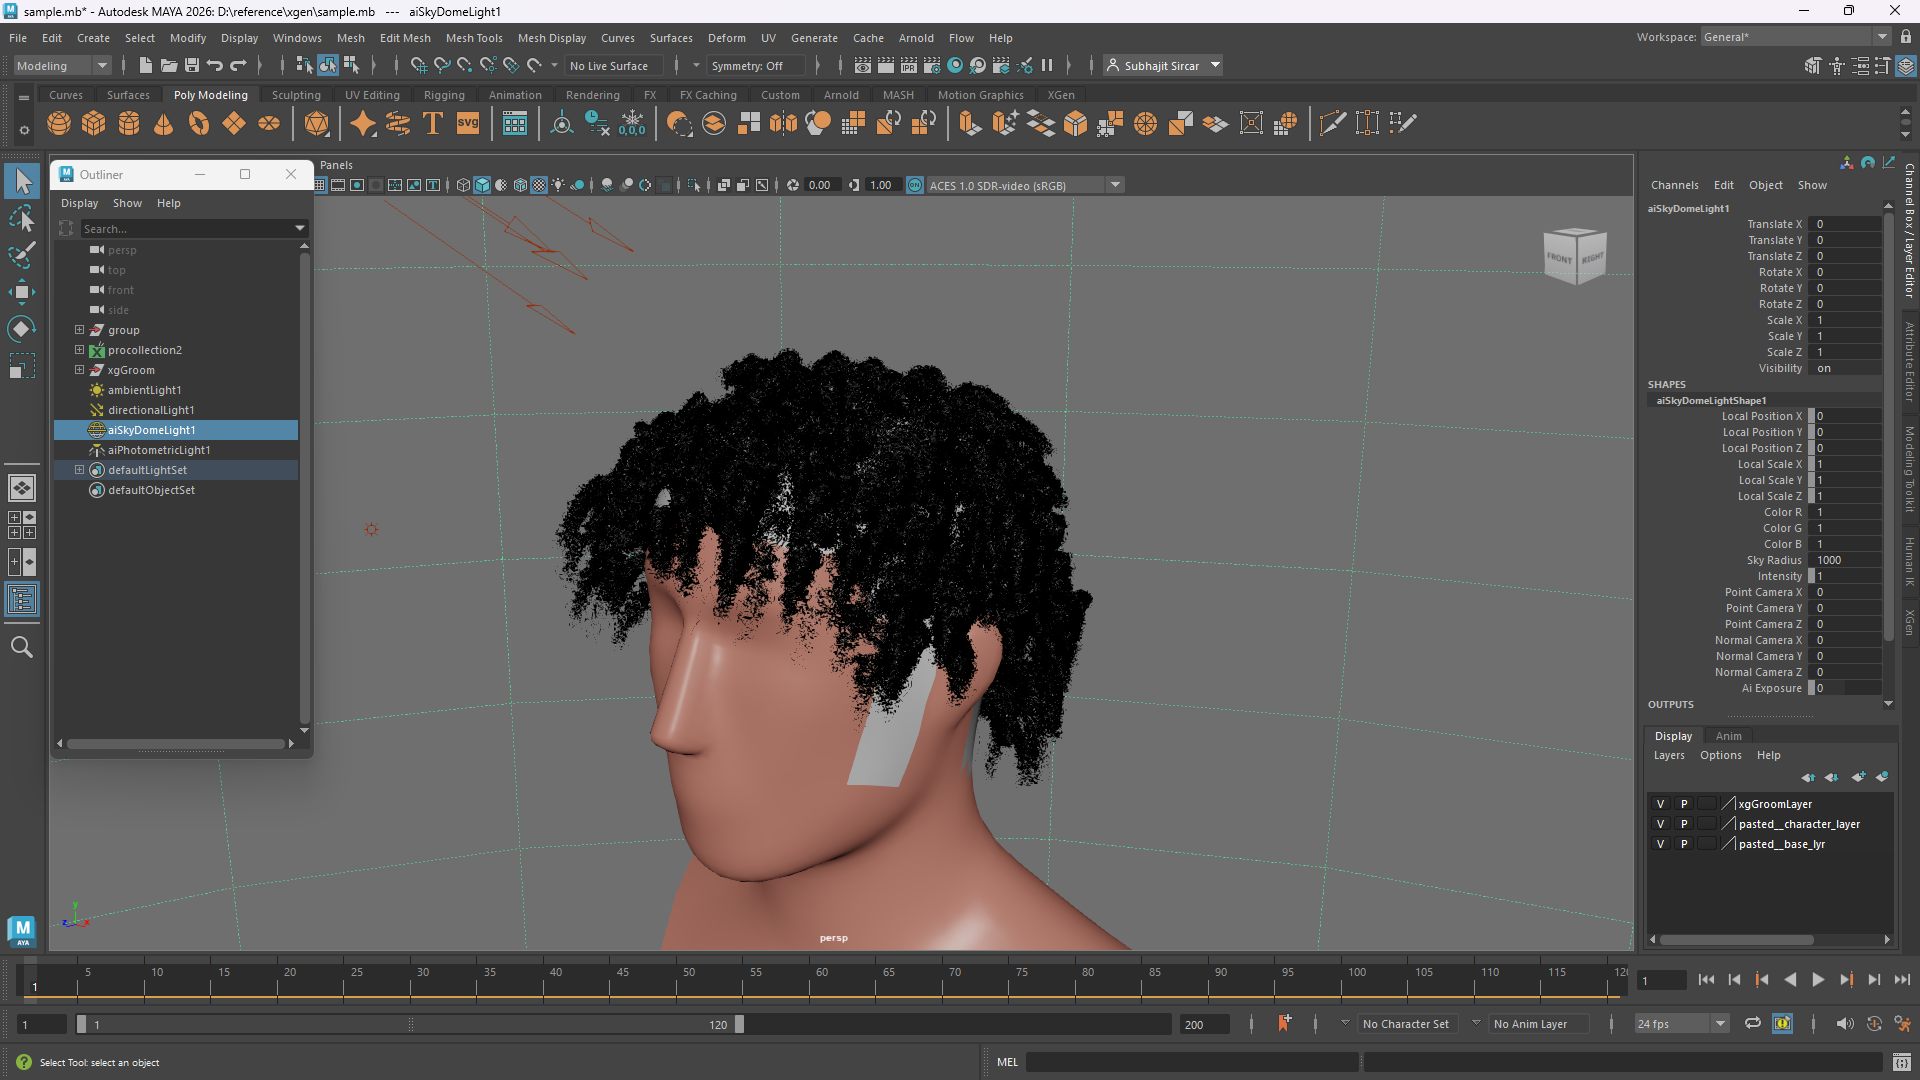Viewport: 1920px width, 1080px height.
Task: Click the Redo arrow icon
Action: tap(238, 65)
